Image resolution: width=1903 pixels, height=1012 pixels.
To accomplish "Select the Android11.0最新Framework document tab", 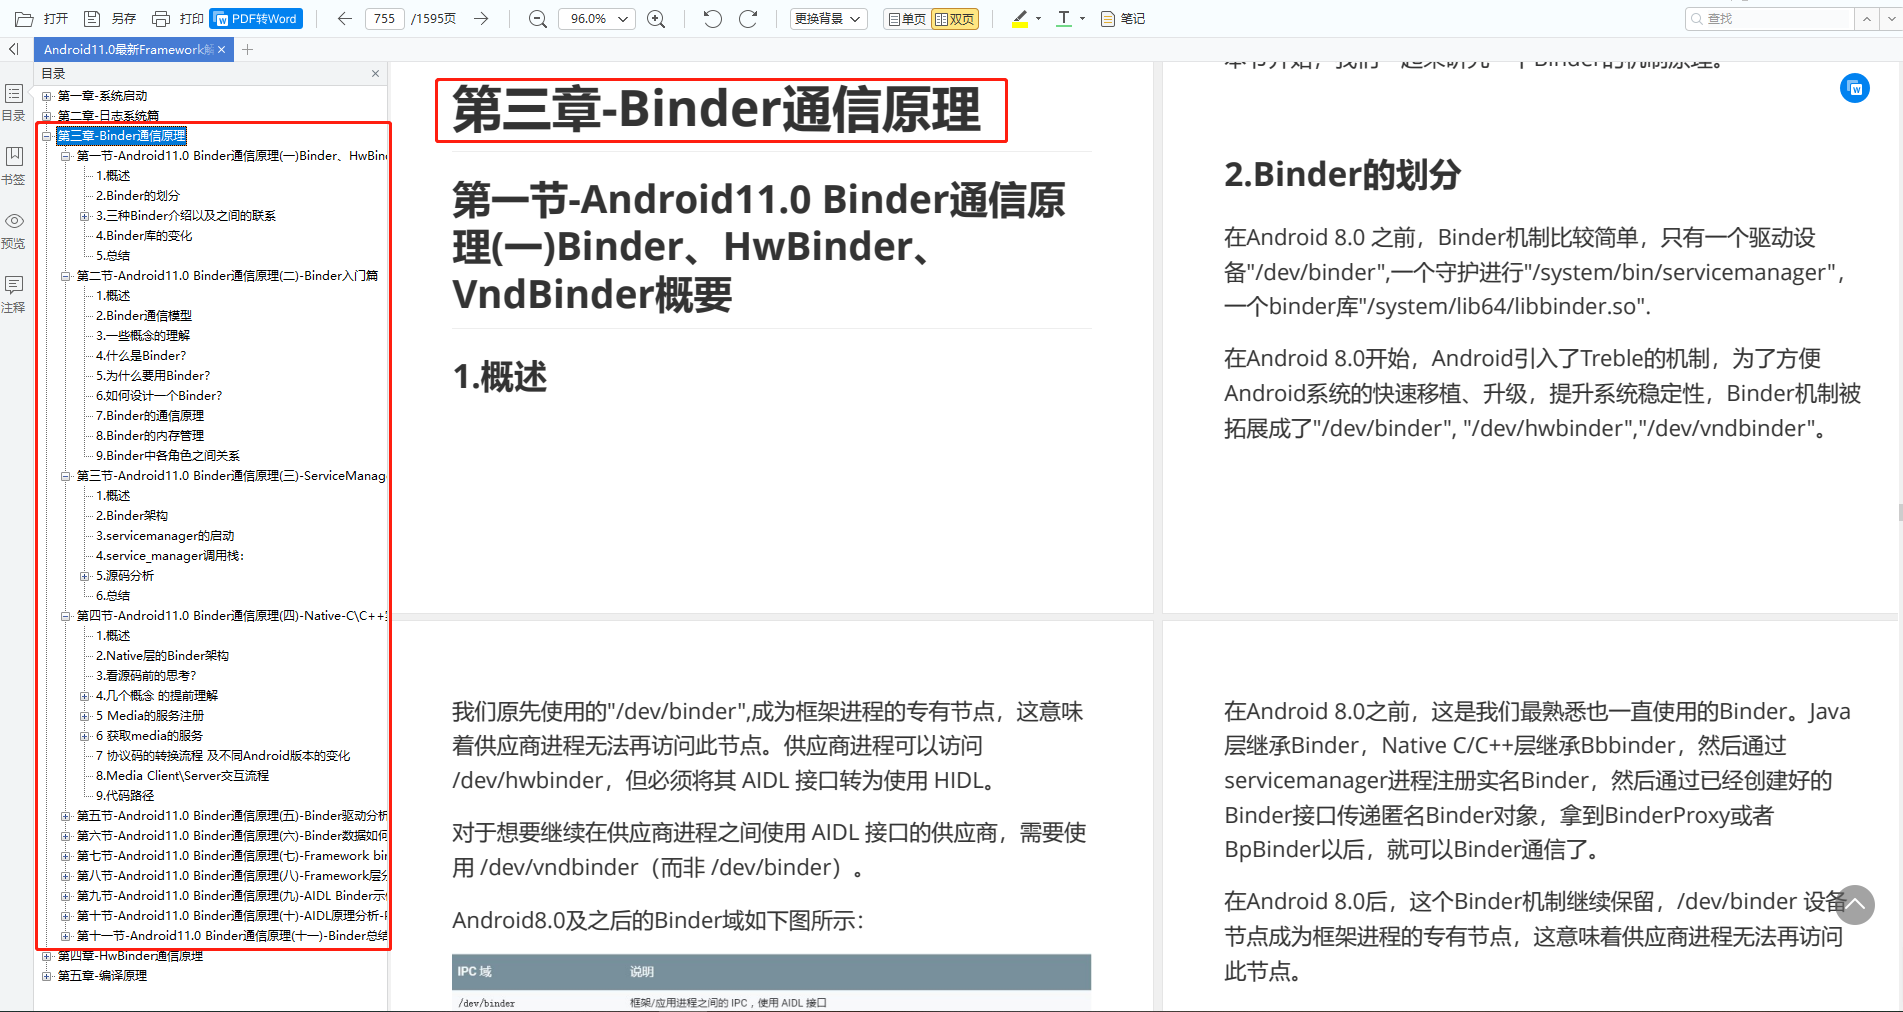I will [127, 49].
